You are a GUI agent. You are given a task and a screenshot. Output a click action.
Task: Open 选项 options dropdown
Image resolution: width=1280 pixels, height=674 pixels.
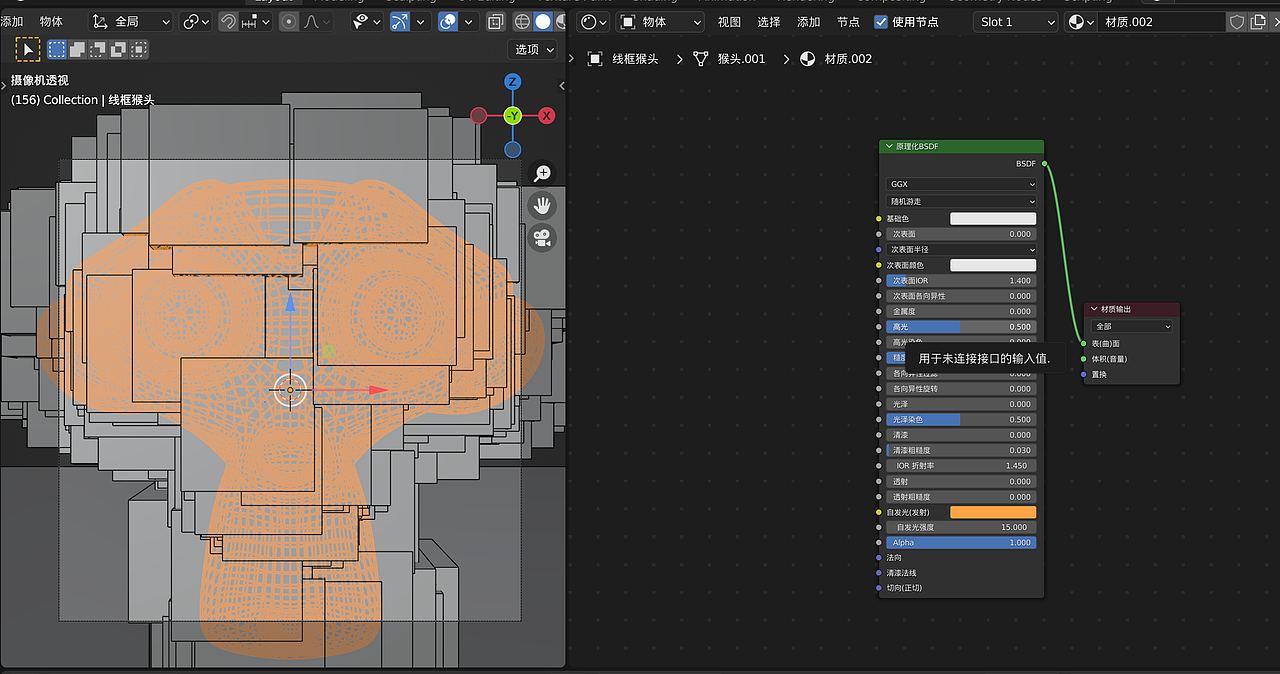click(532, 49)
